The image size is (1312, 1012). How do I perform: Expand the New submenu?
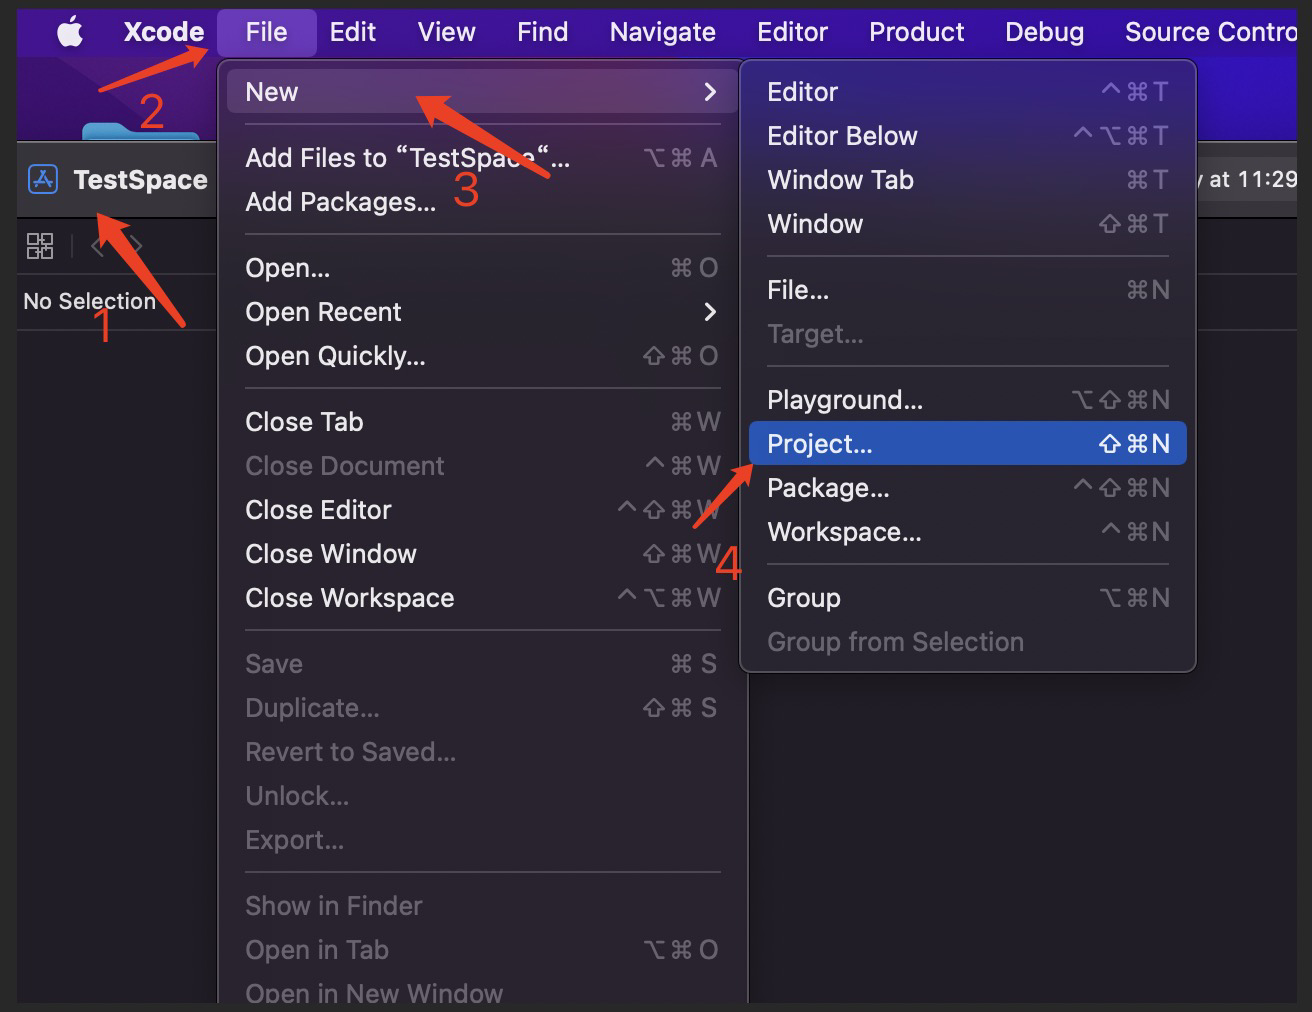[482, 91]
